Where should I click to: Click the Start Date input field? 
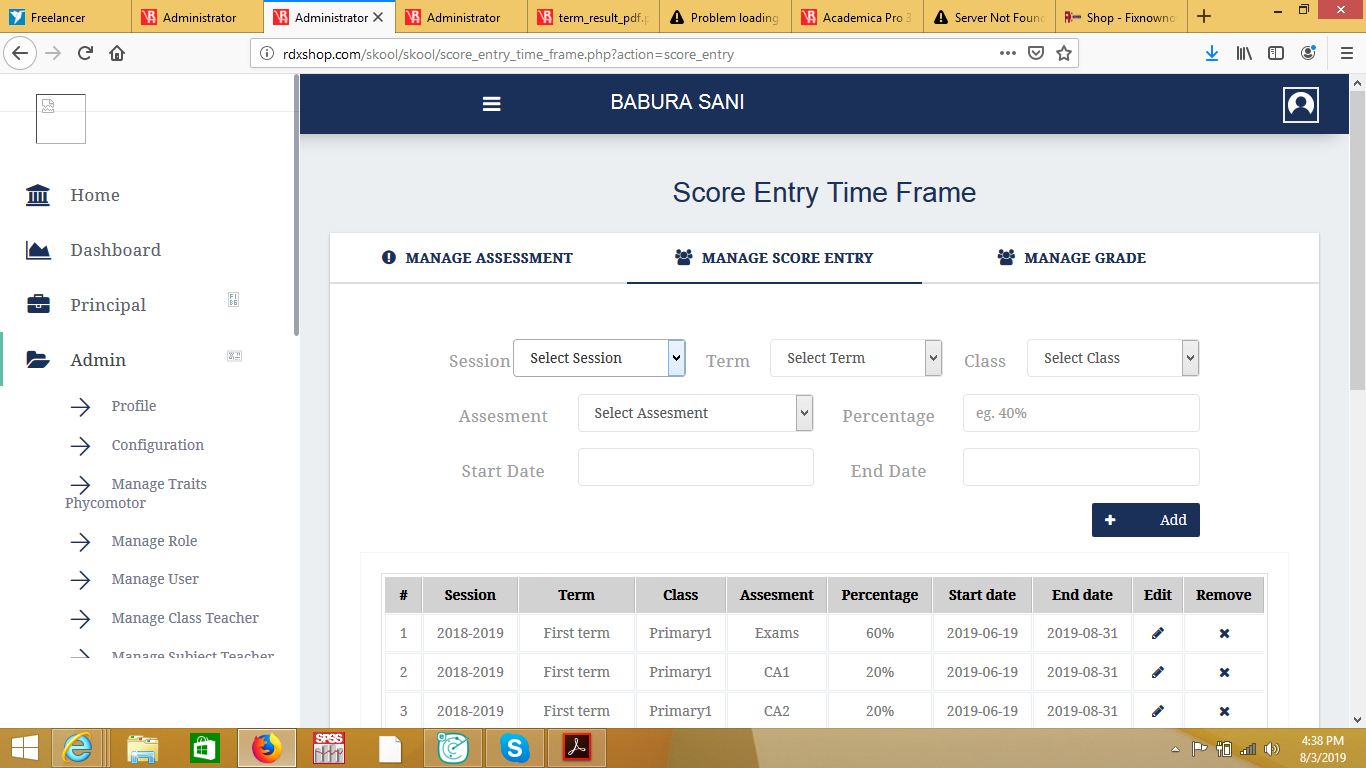point(695,467)
